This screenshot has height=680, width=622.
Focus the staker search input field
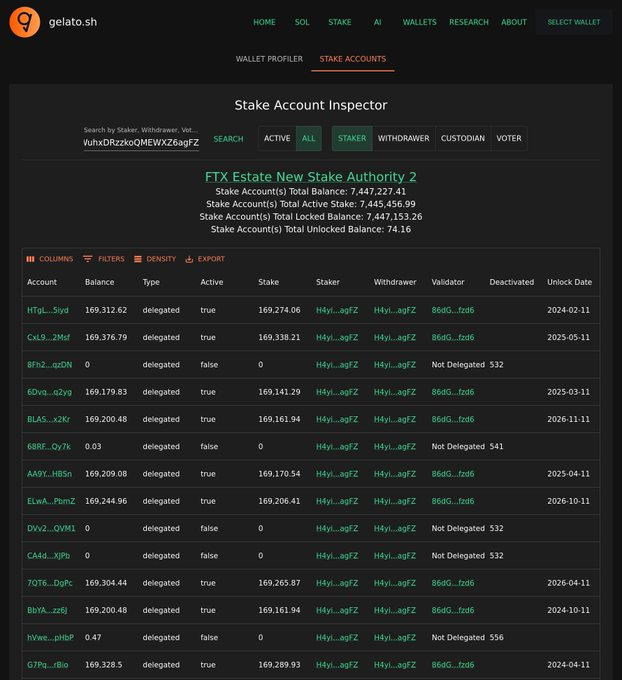[x=141, y=143]
